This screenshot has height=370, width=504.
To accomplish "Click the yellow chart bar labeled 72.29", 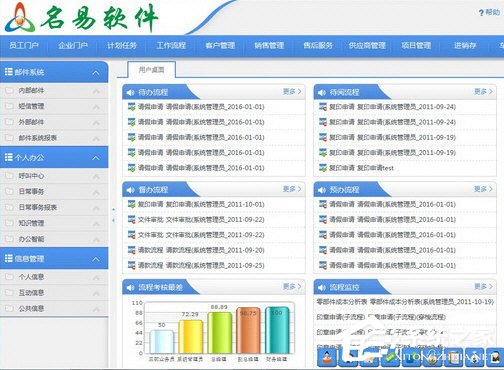I will 190,337.
